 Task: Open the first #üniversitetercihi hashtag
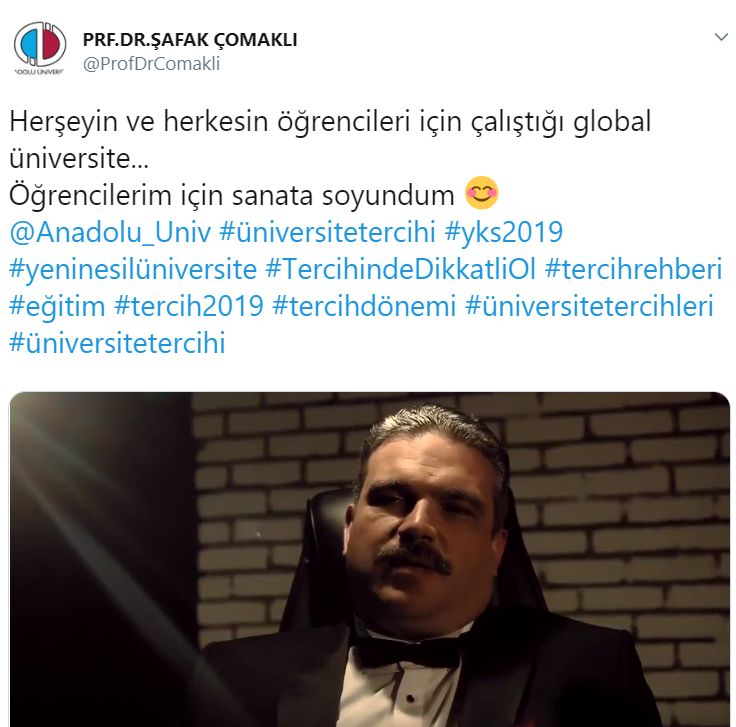coord(327,232)
